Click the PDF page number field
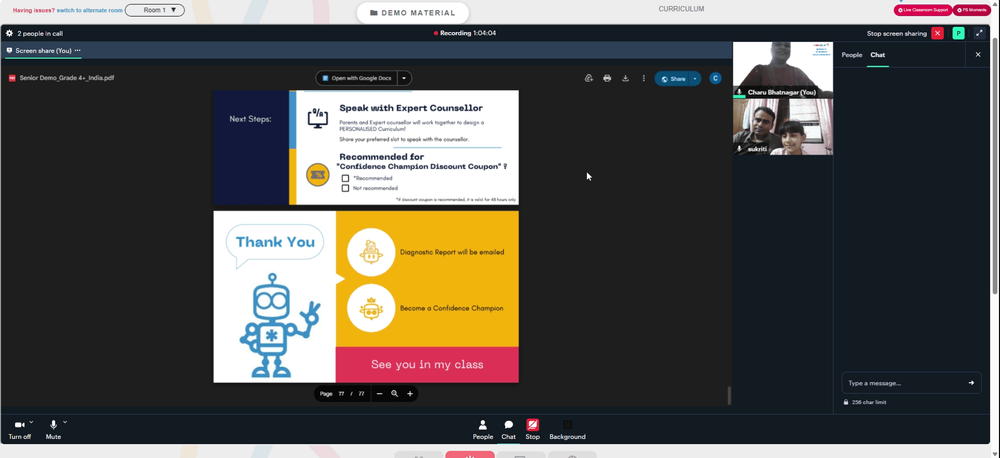The height and width of the screenshot is (458, 1000). tap(341, 394)
